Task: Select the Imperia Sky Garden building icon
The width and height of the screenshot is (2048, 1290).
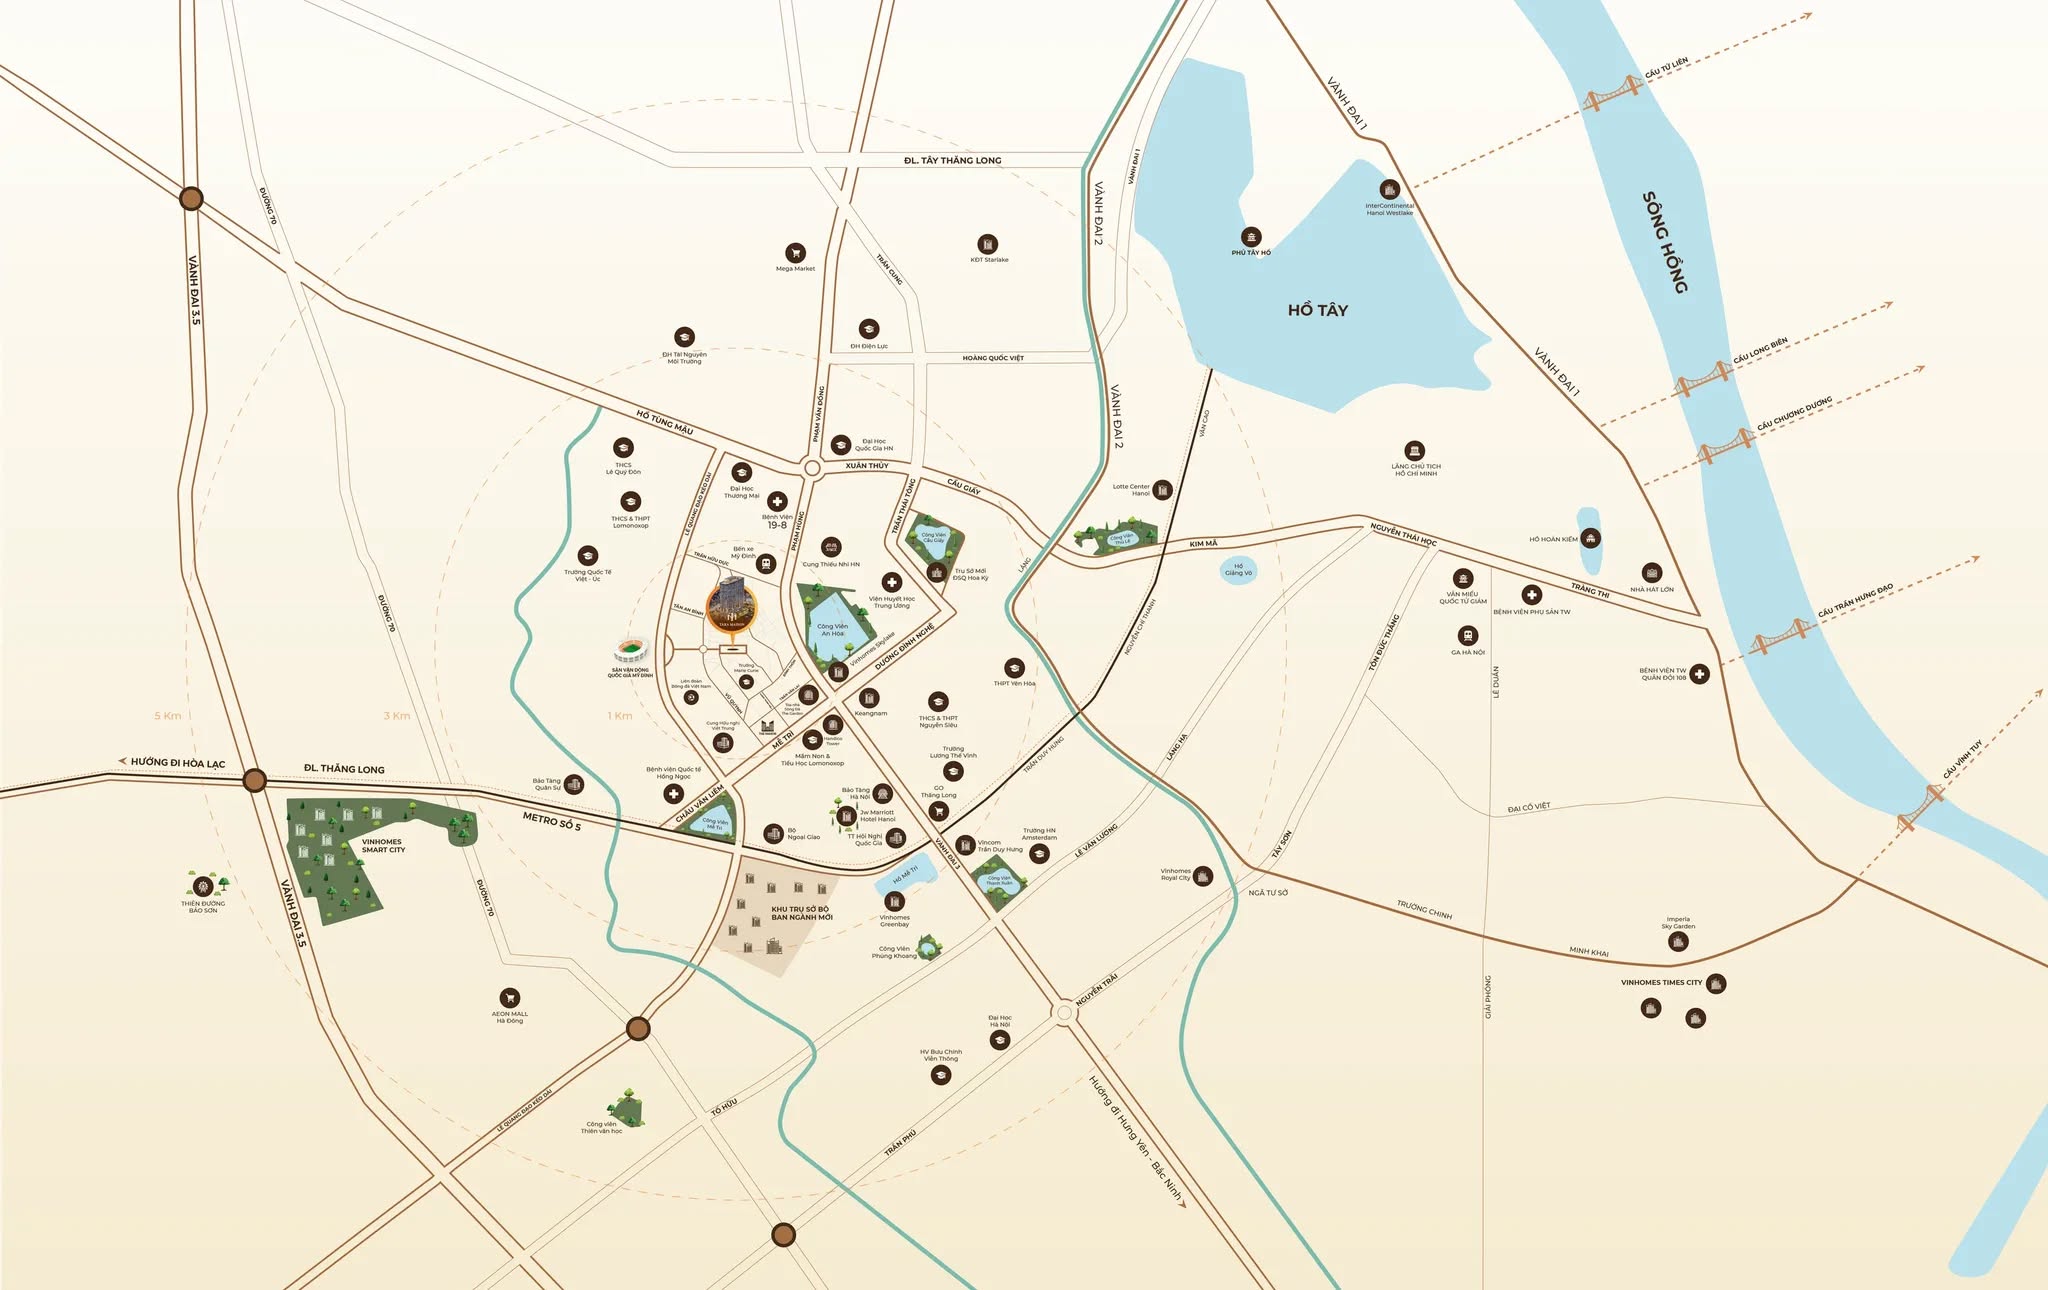Action: (1678, 941)
